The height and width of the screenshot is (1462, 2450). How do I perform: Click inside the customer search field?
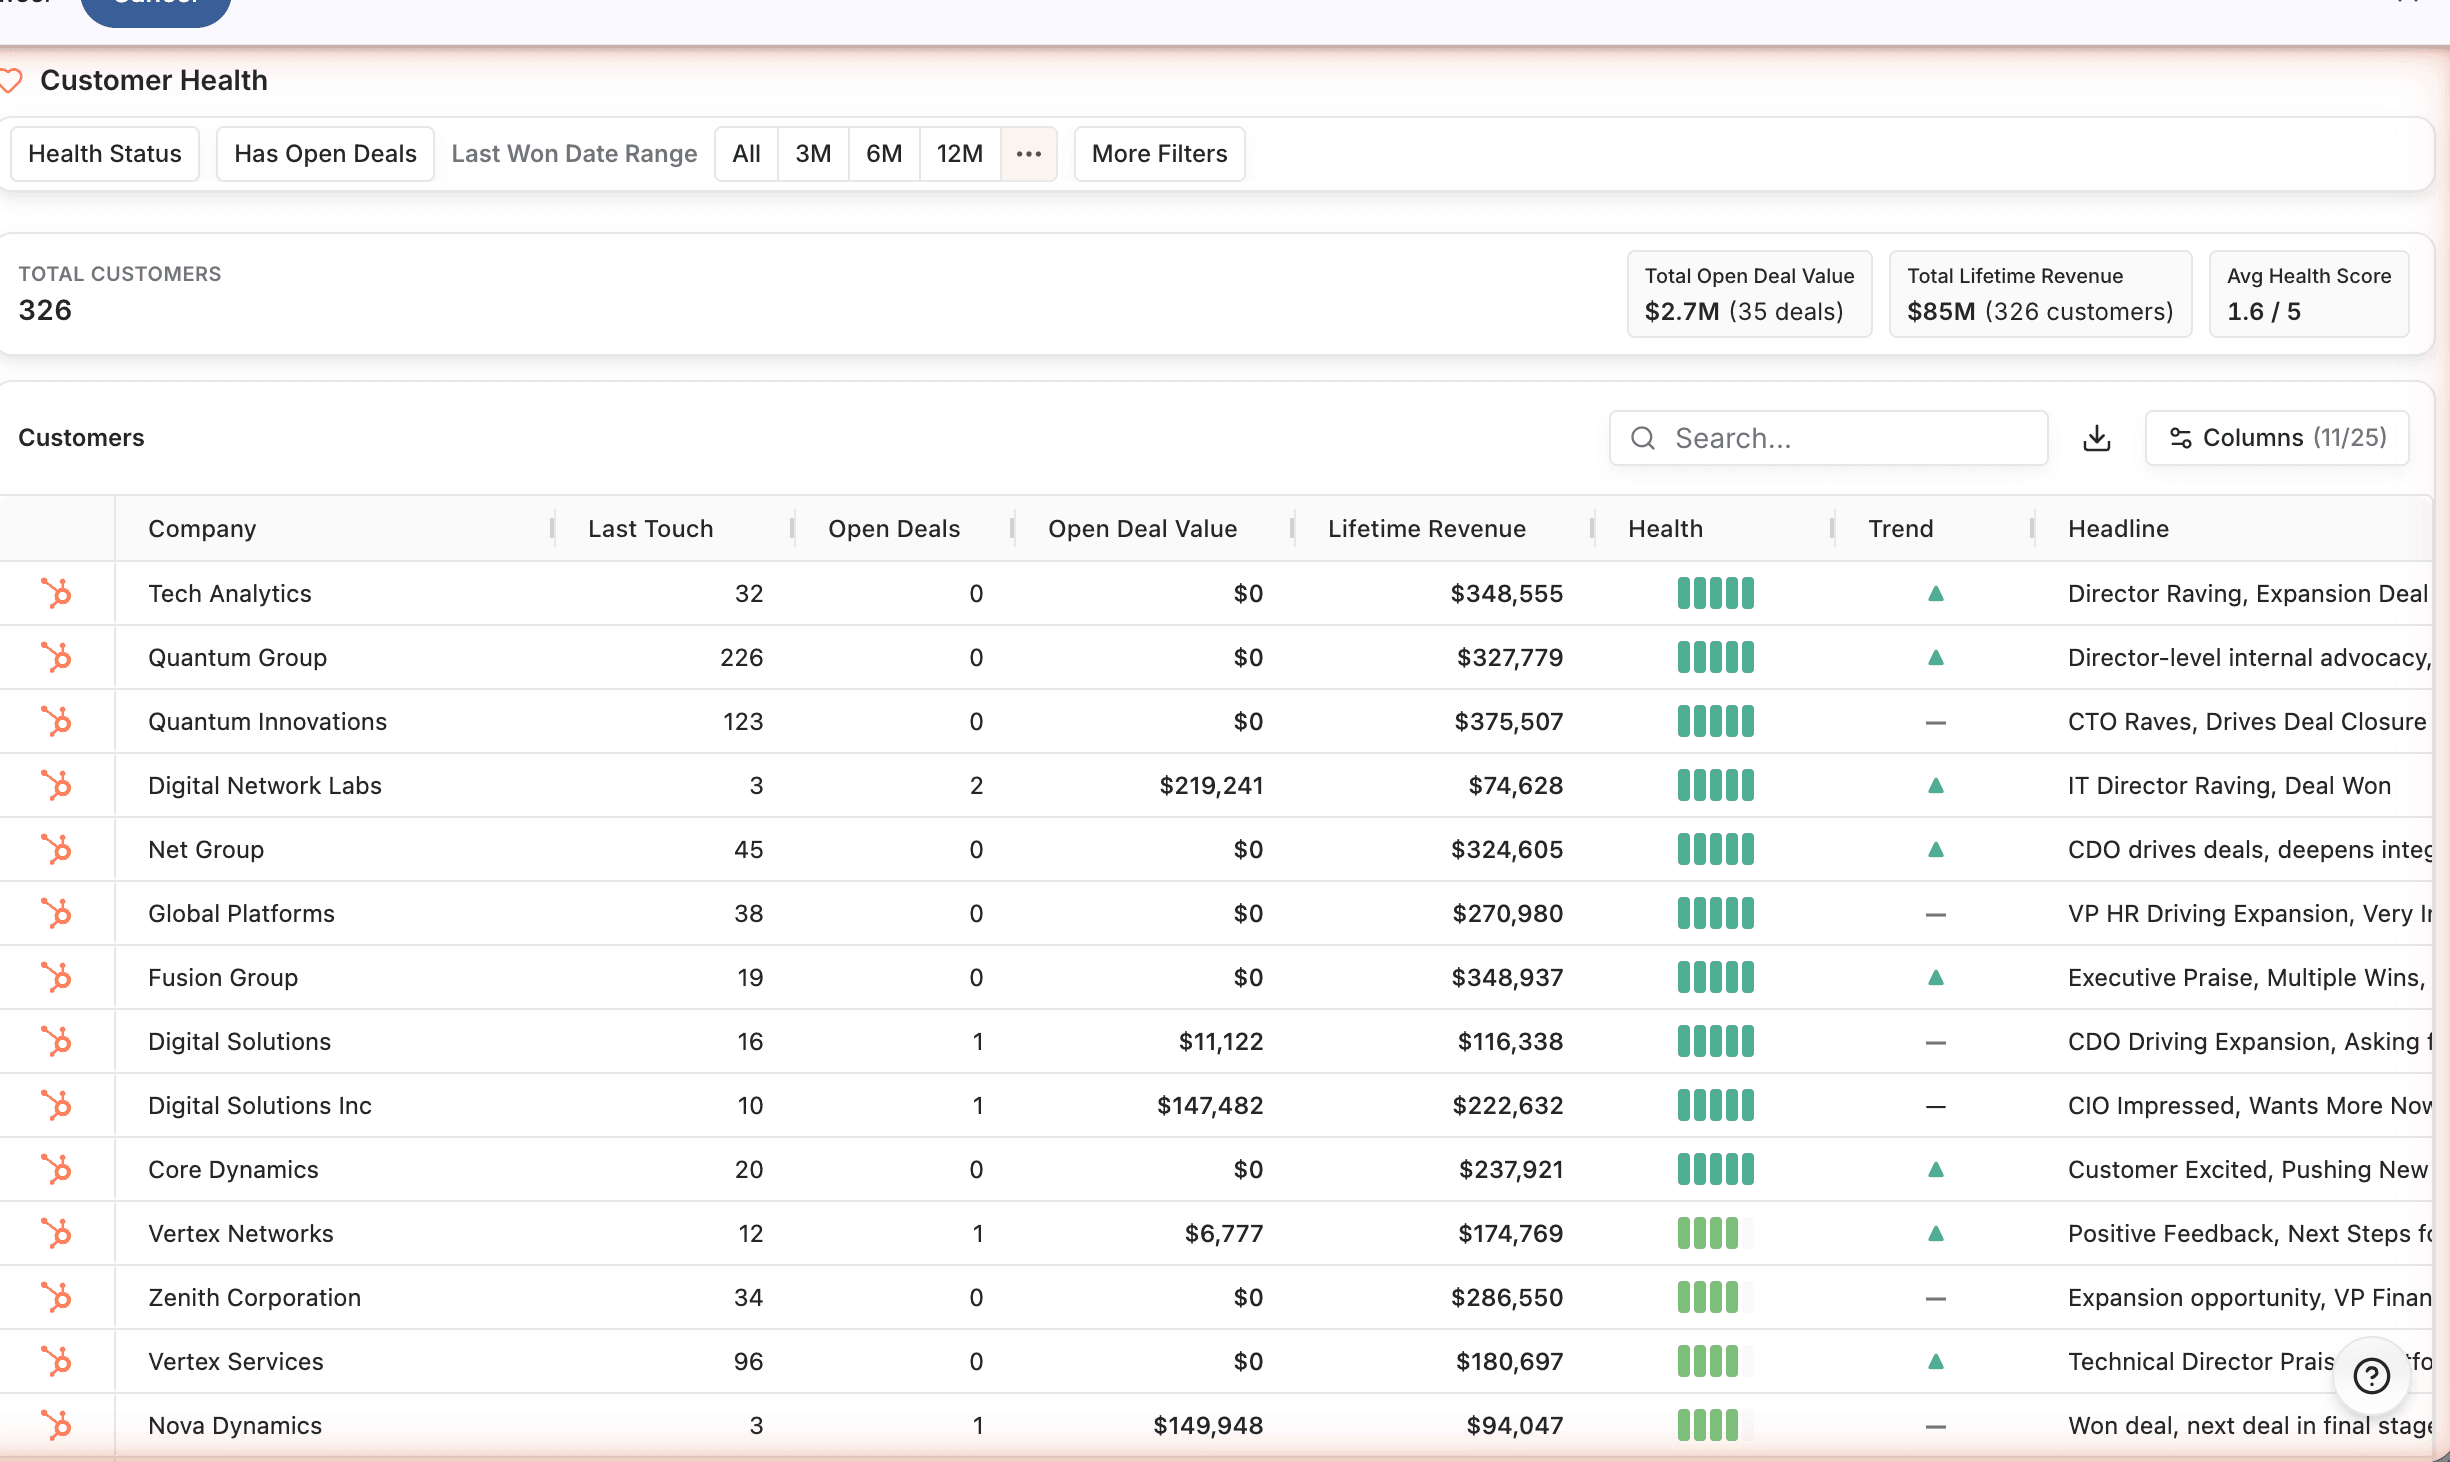(1828, 438)
